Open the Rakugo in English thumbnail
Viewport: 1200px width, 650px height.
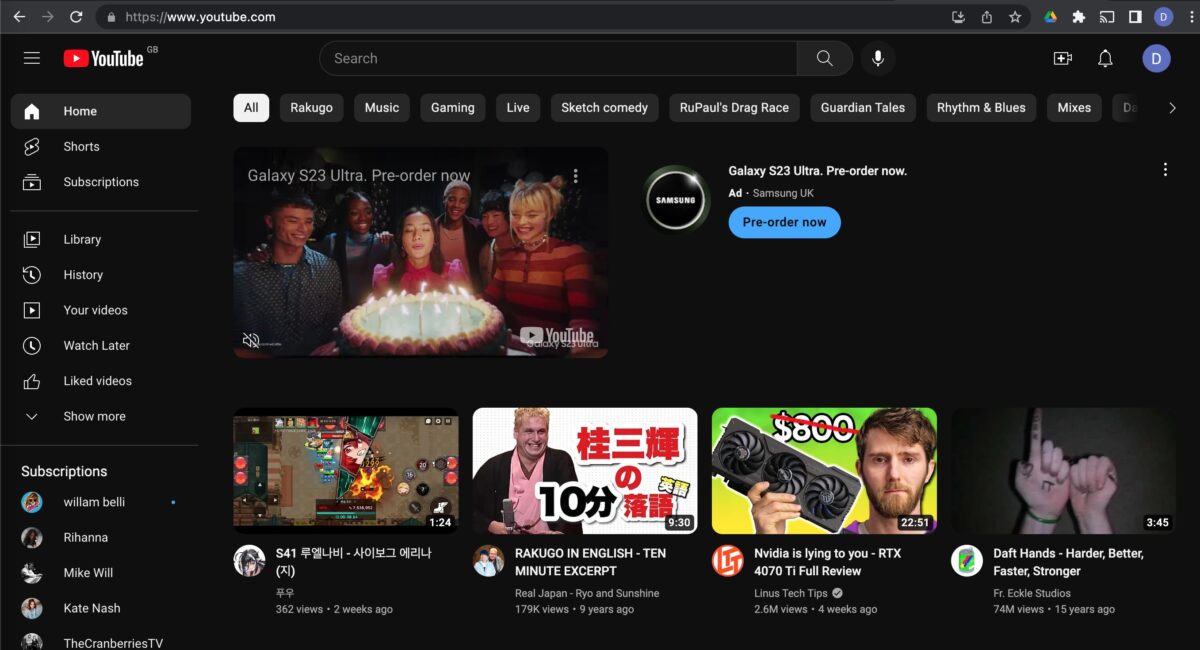585,470
